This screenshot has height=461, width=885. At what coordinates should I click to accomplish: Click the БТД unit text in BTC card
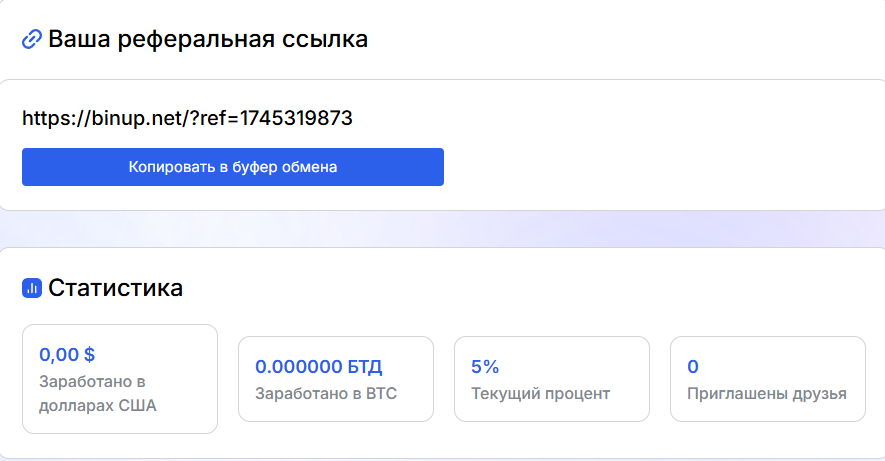click(365, 367)
